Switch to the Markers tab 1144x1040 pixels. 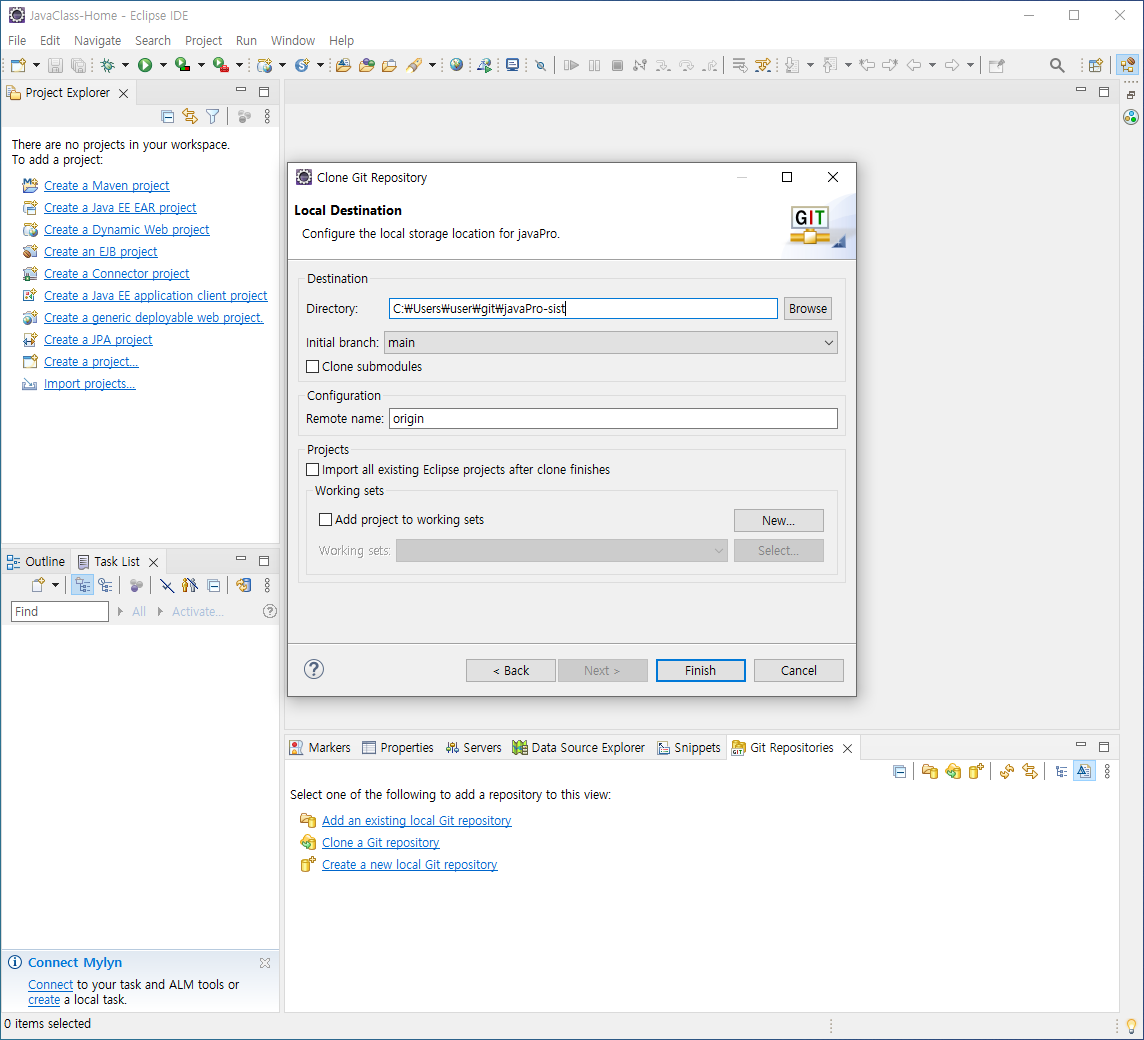tap(320, 747)
